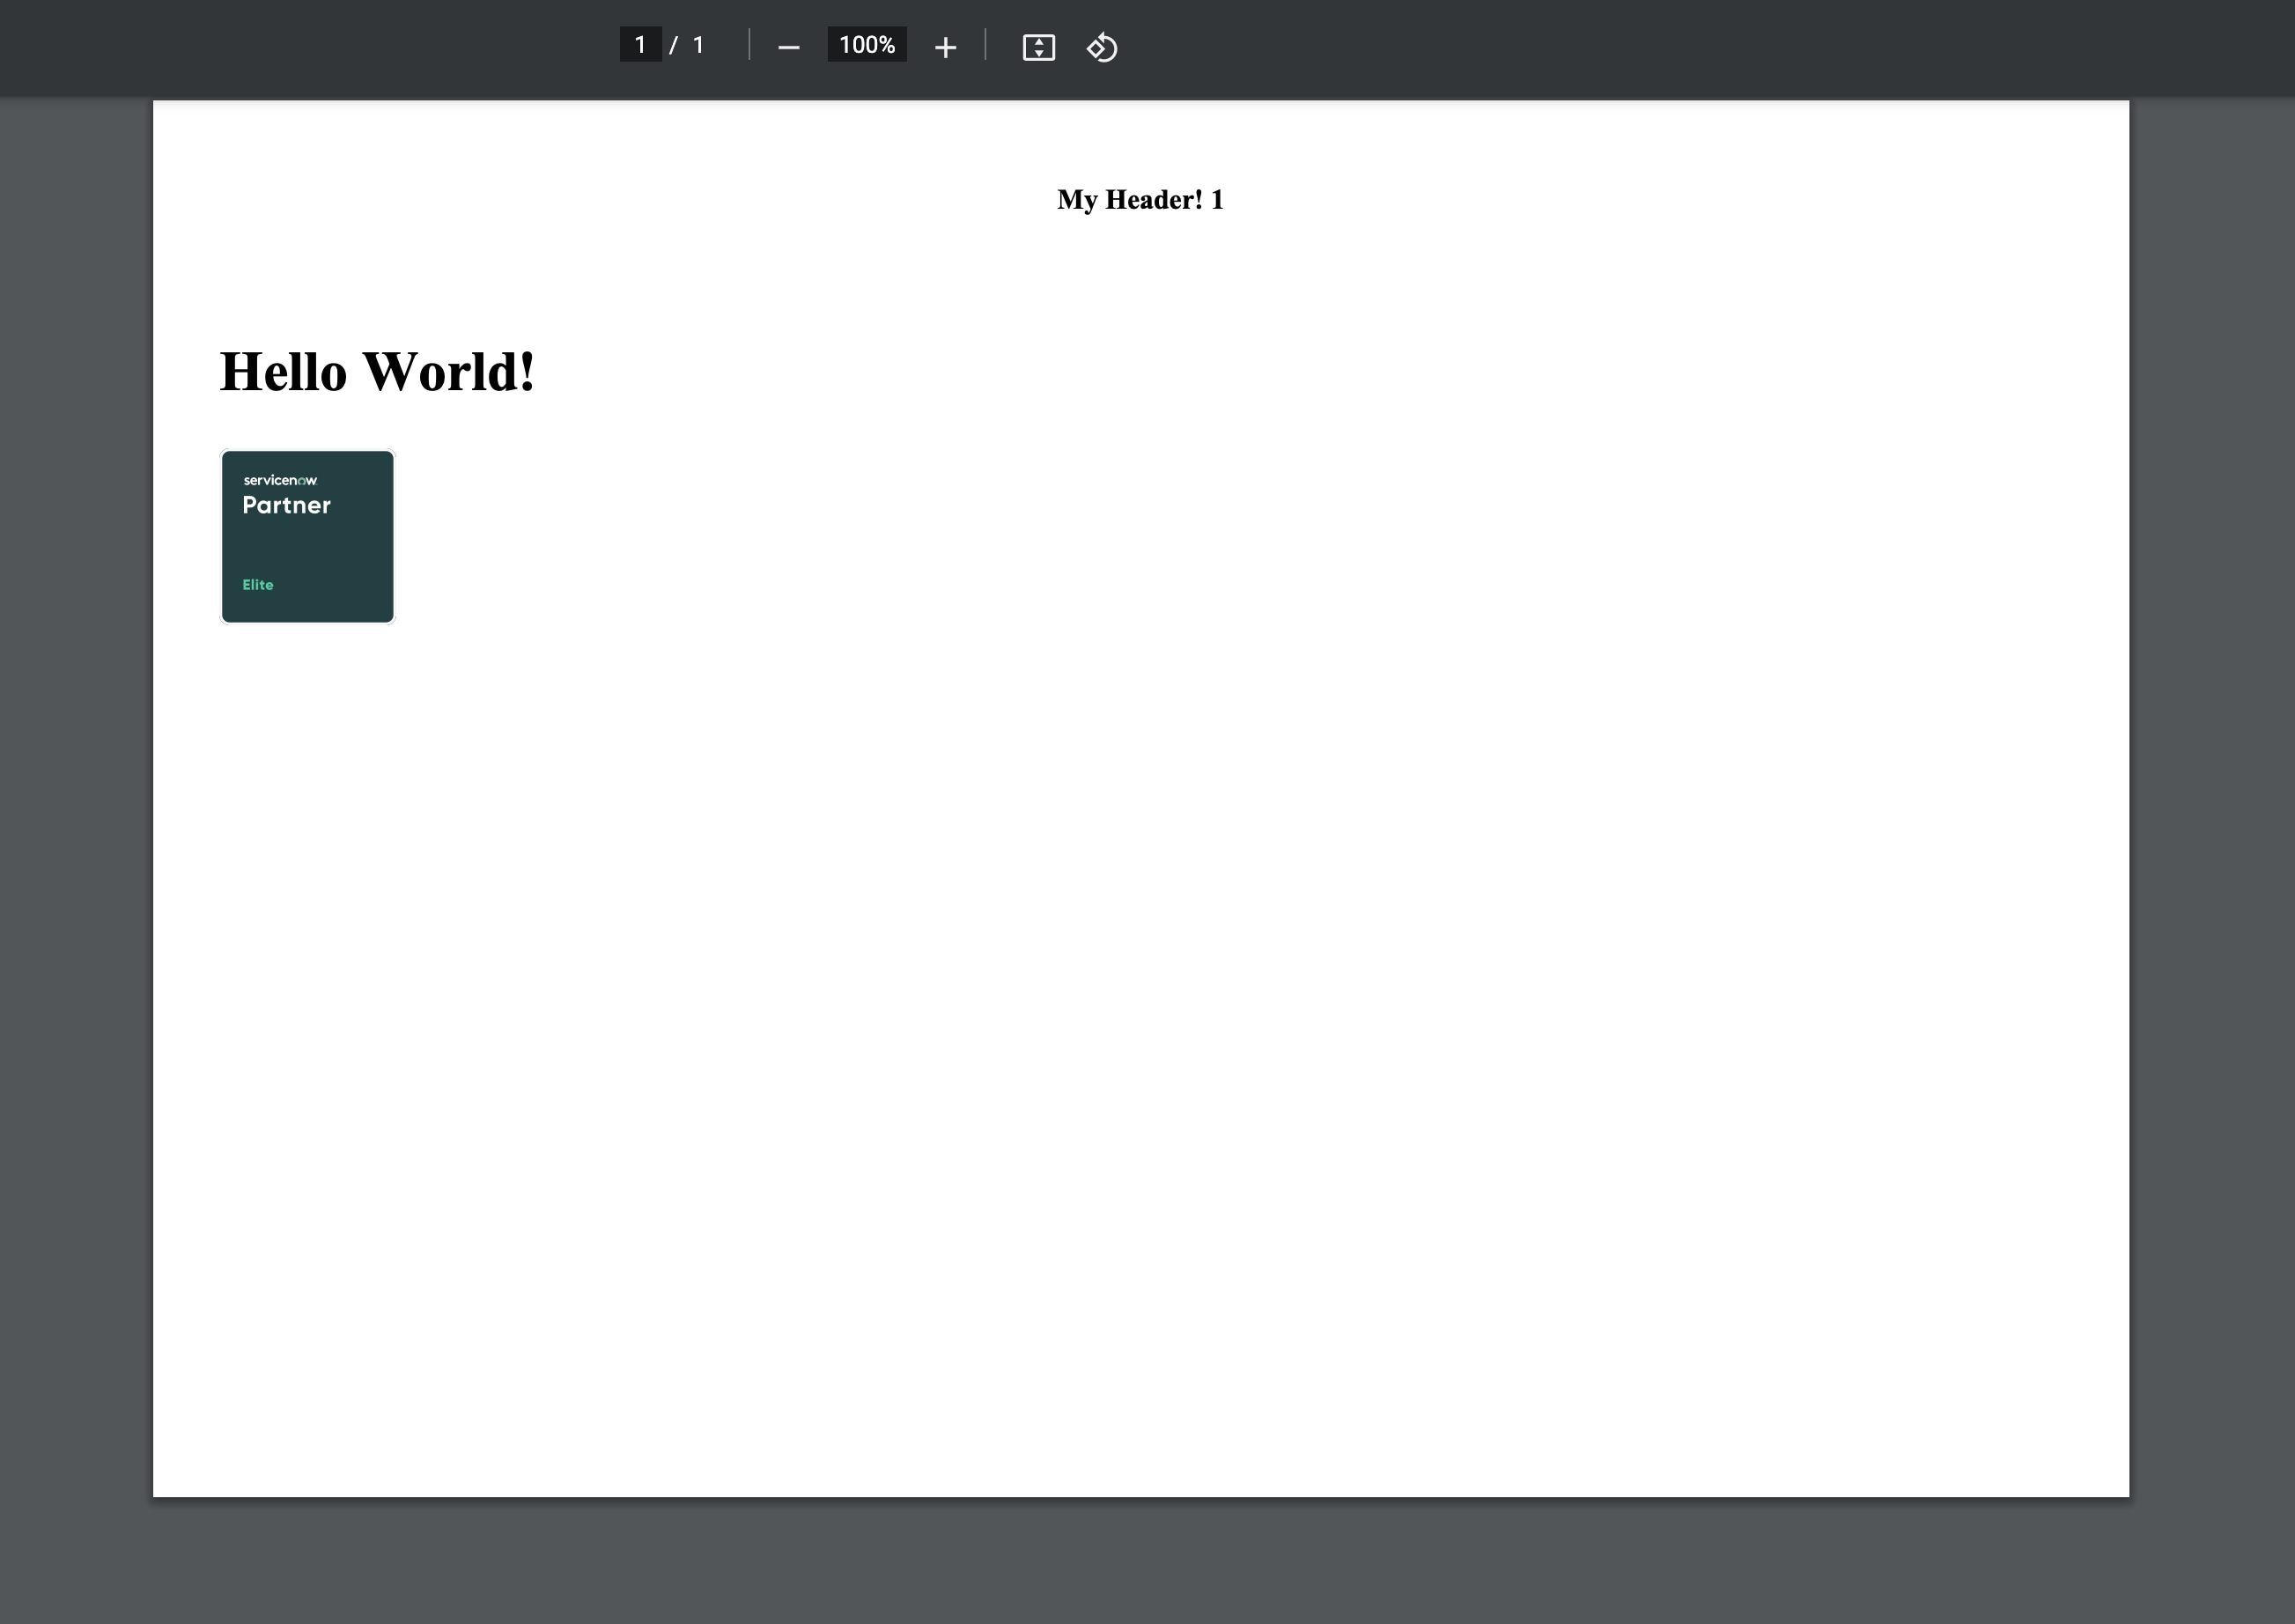Viewport: 2295px width, 1624px height.
Task: Click the fit-to-page icon in toolbar
Action: pyautogui.click(x=1039, y=47)
